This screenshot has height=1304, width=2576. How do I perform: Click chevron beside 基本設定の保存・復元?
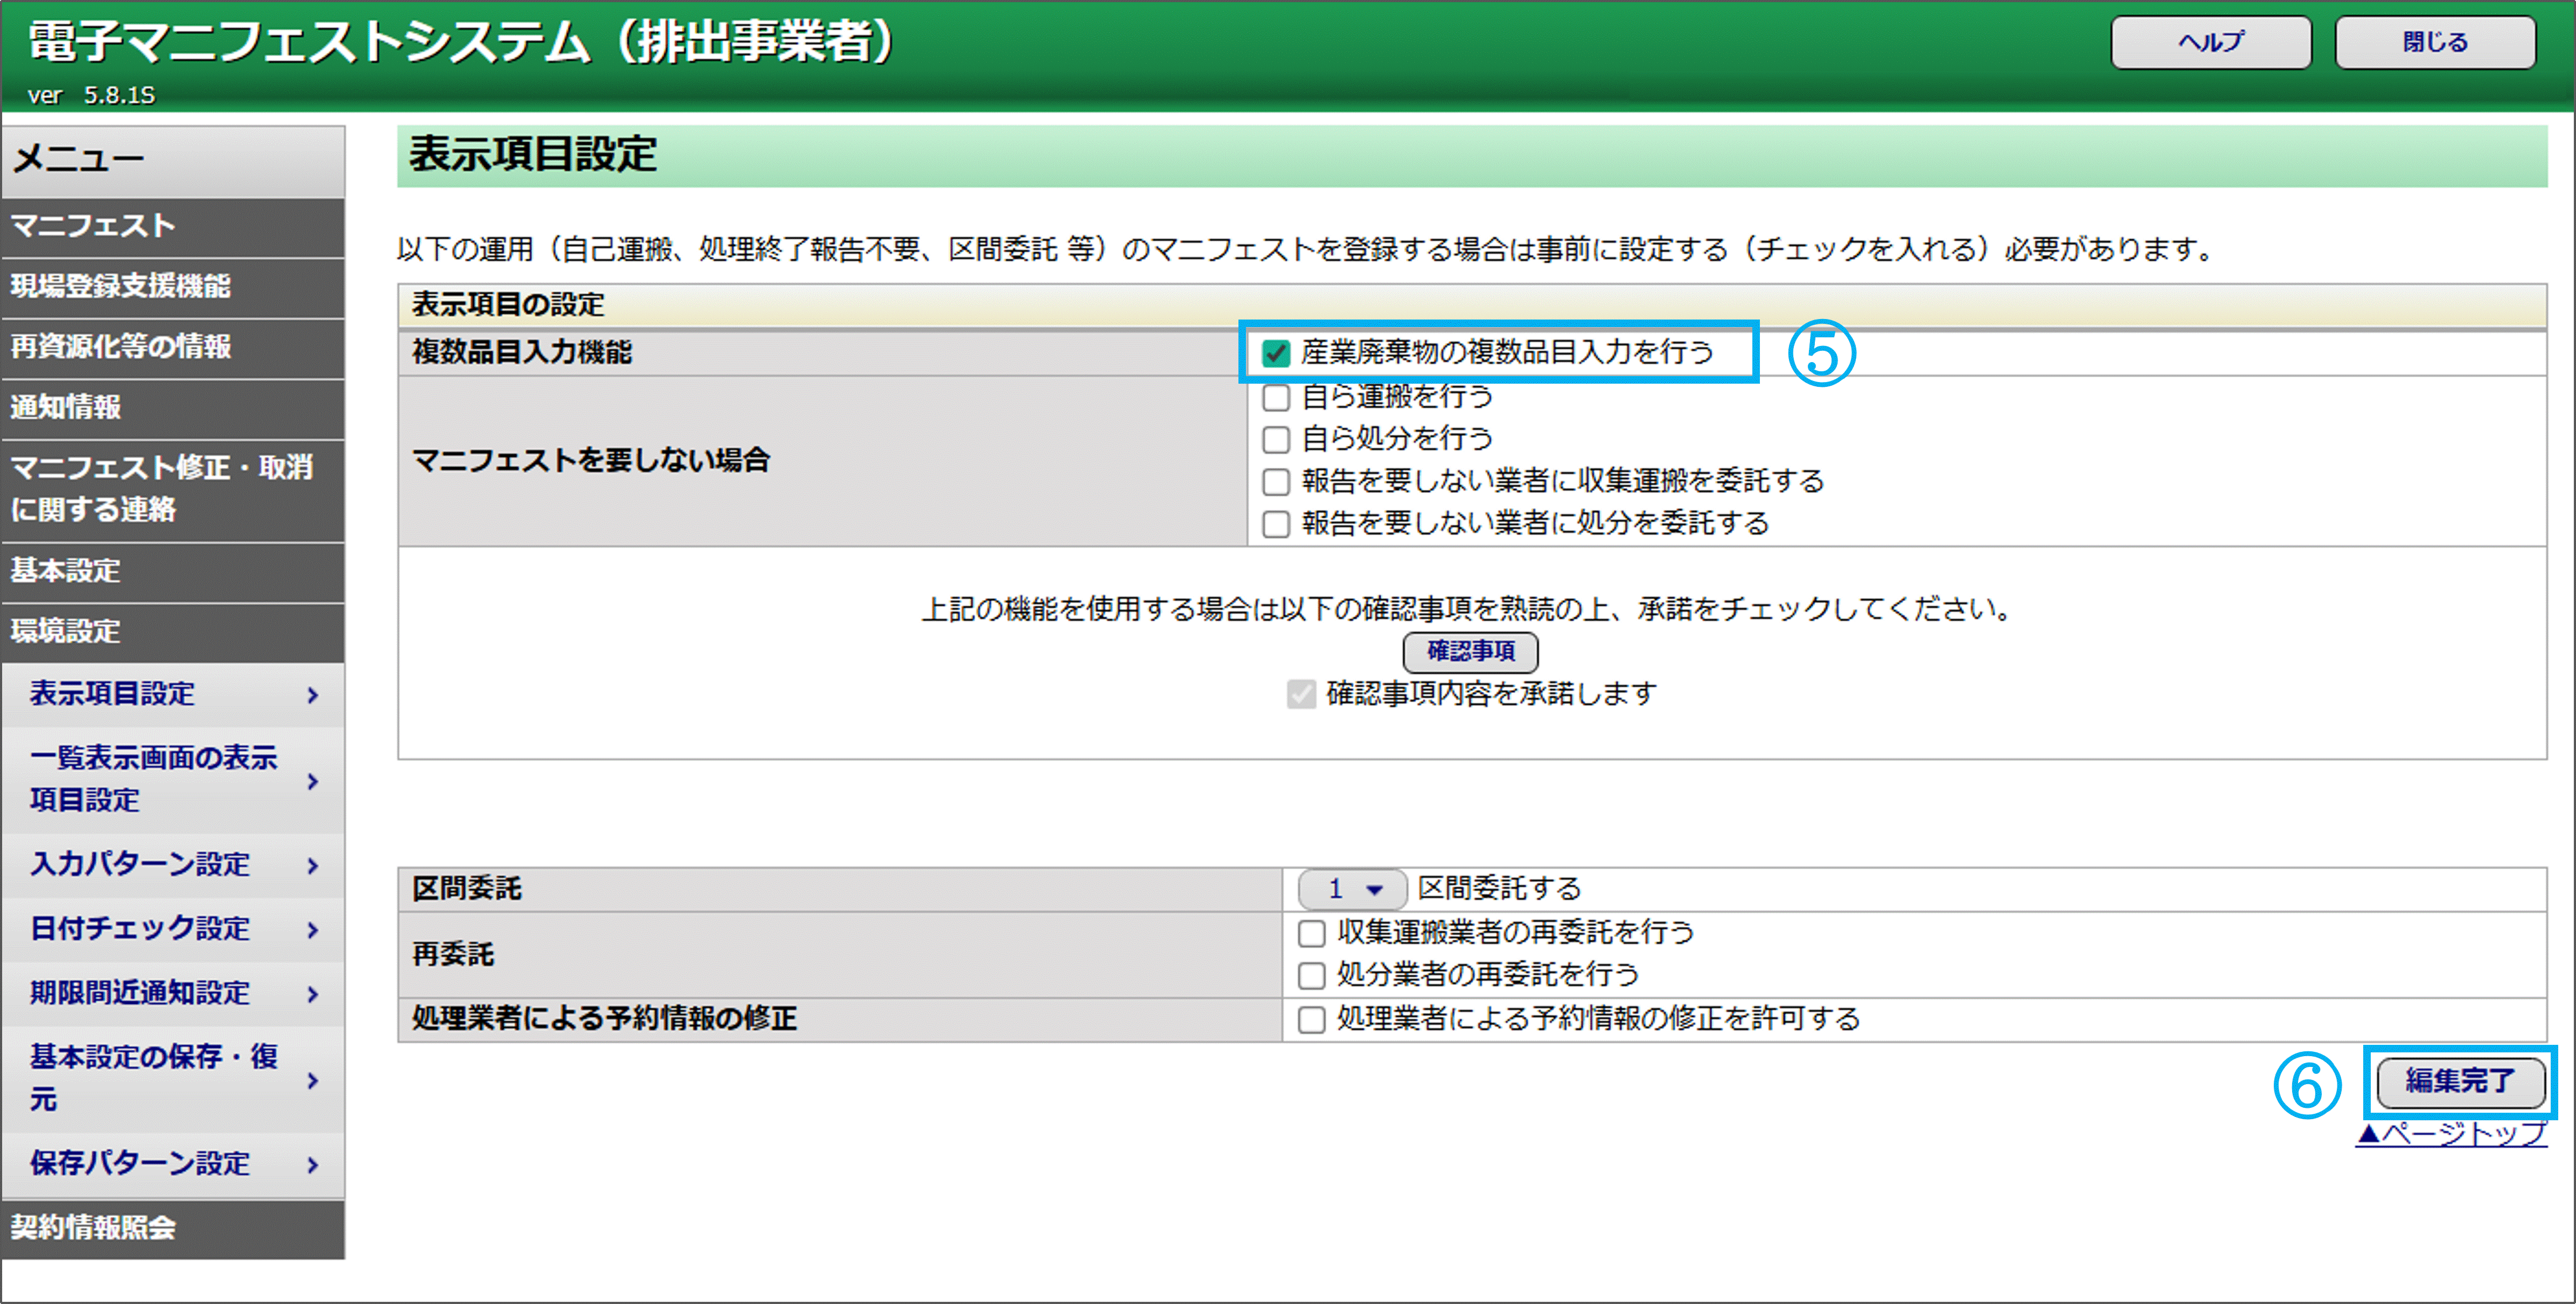pyautogui.click(x=313, y=1080)
